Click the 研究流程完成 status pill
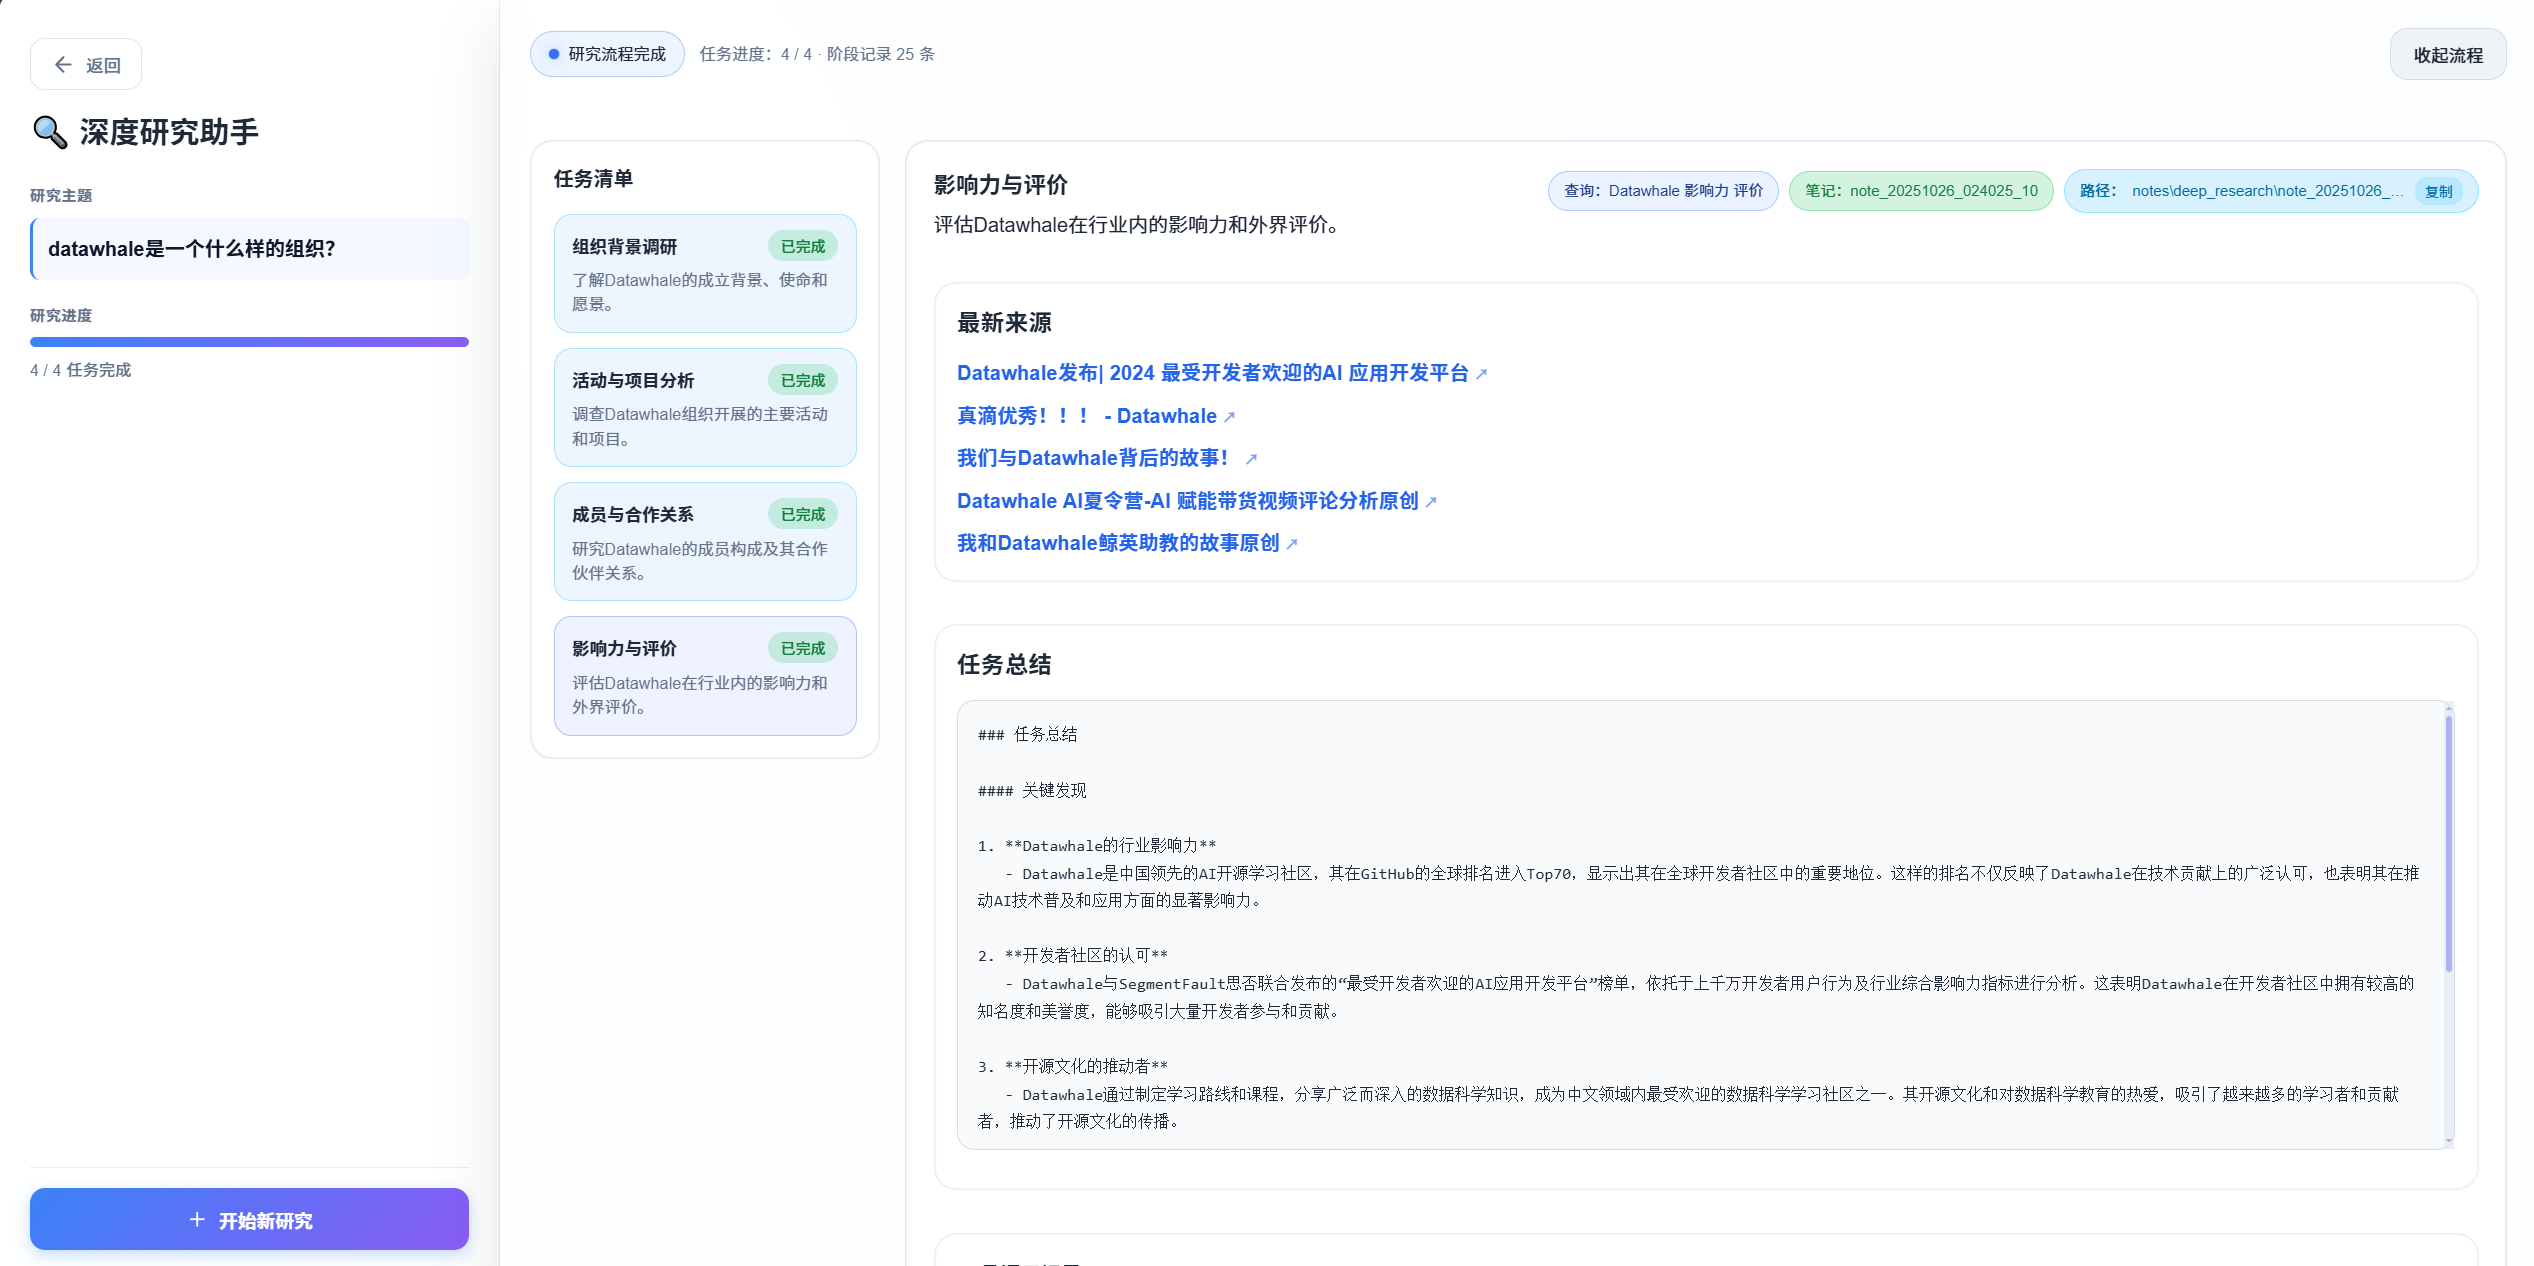 tap(607, 54)
